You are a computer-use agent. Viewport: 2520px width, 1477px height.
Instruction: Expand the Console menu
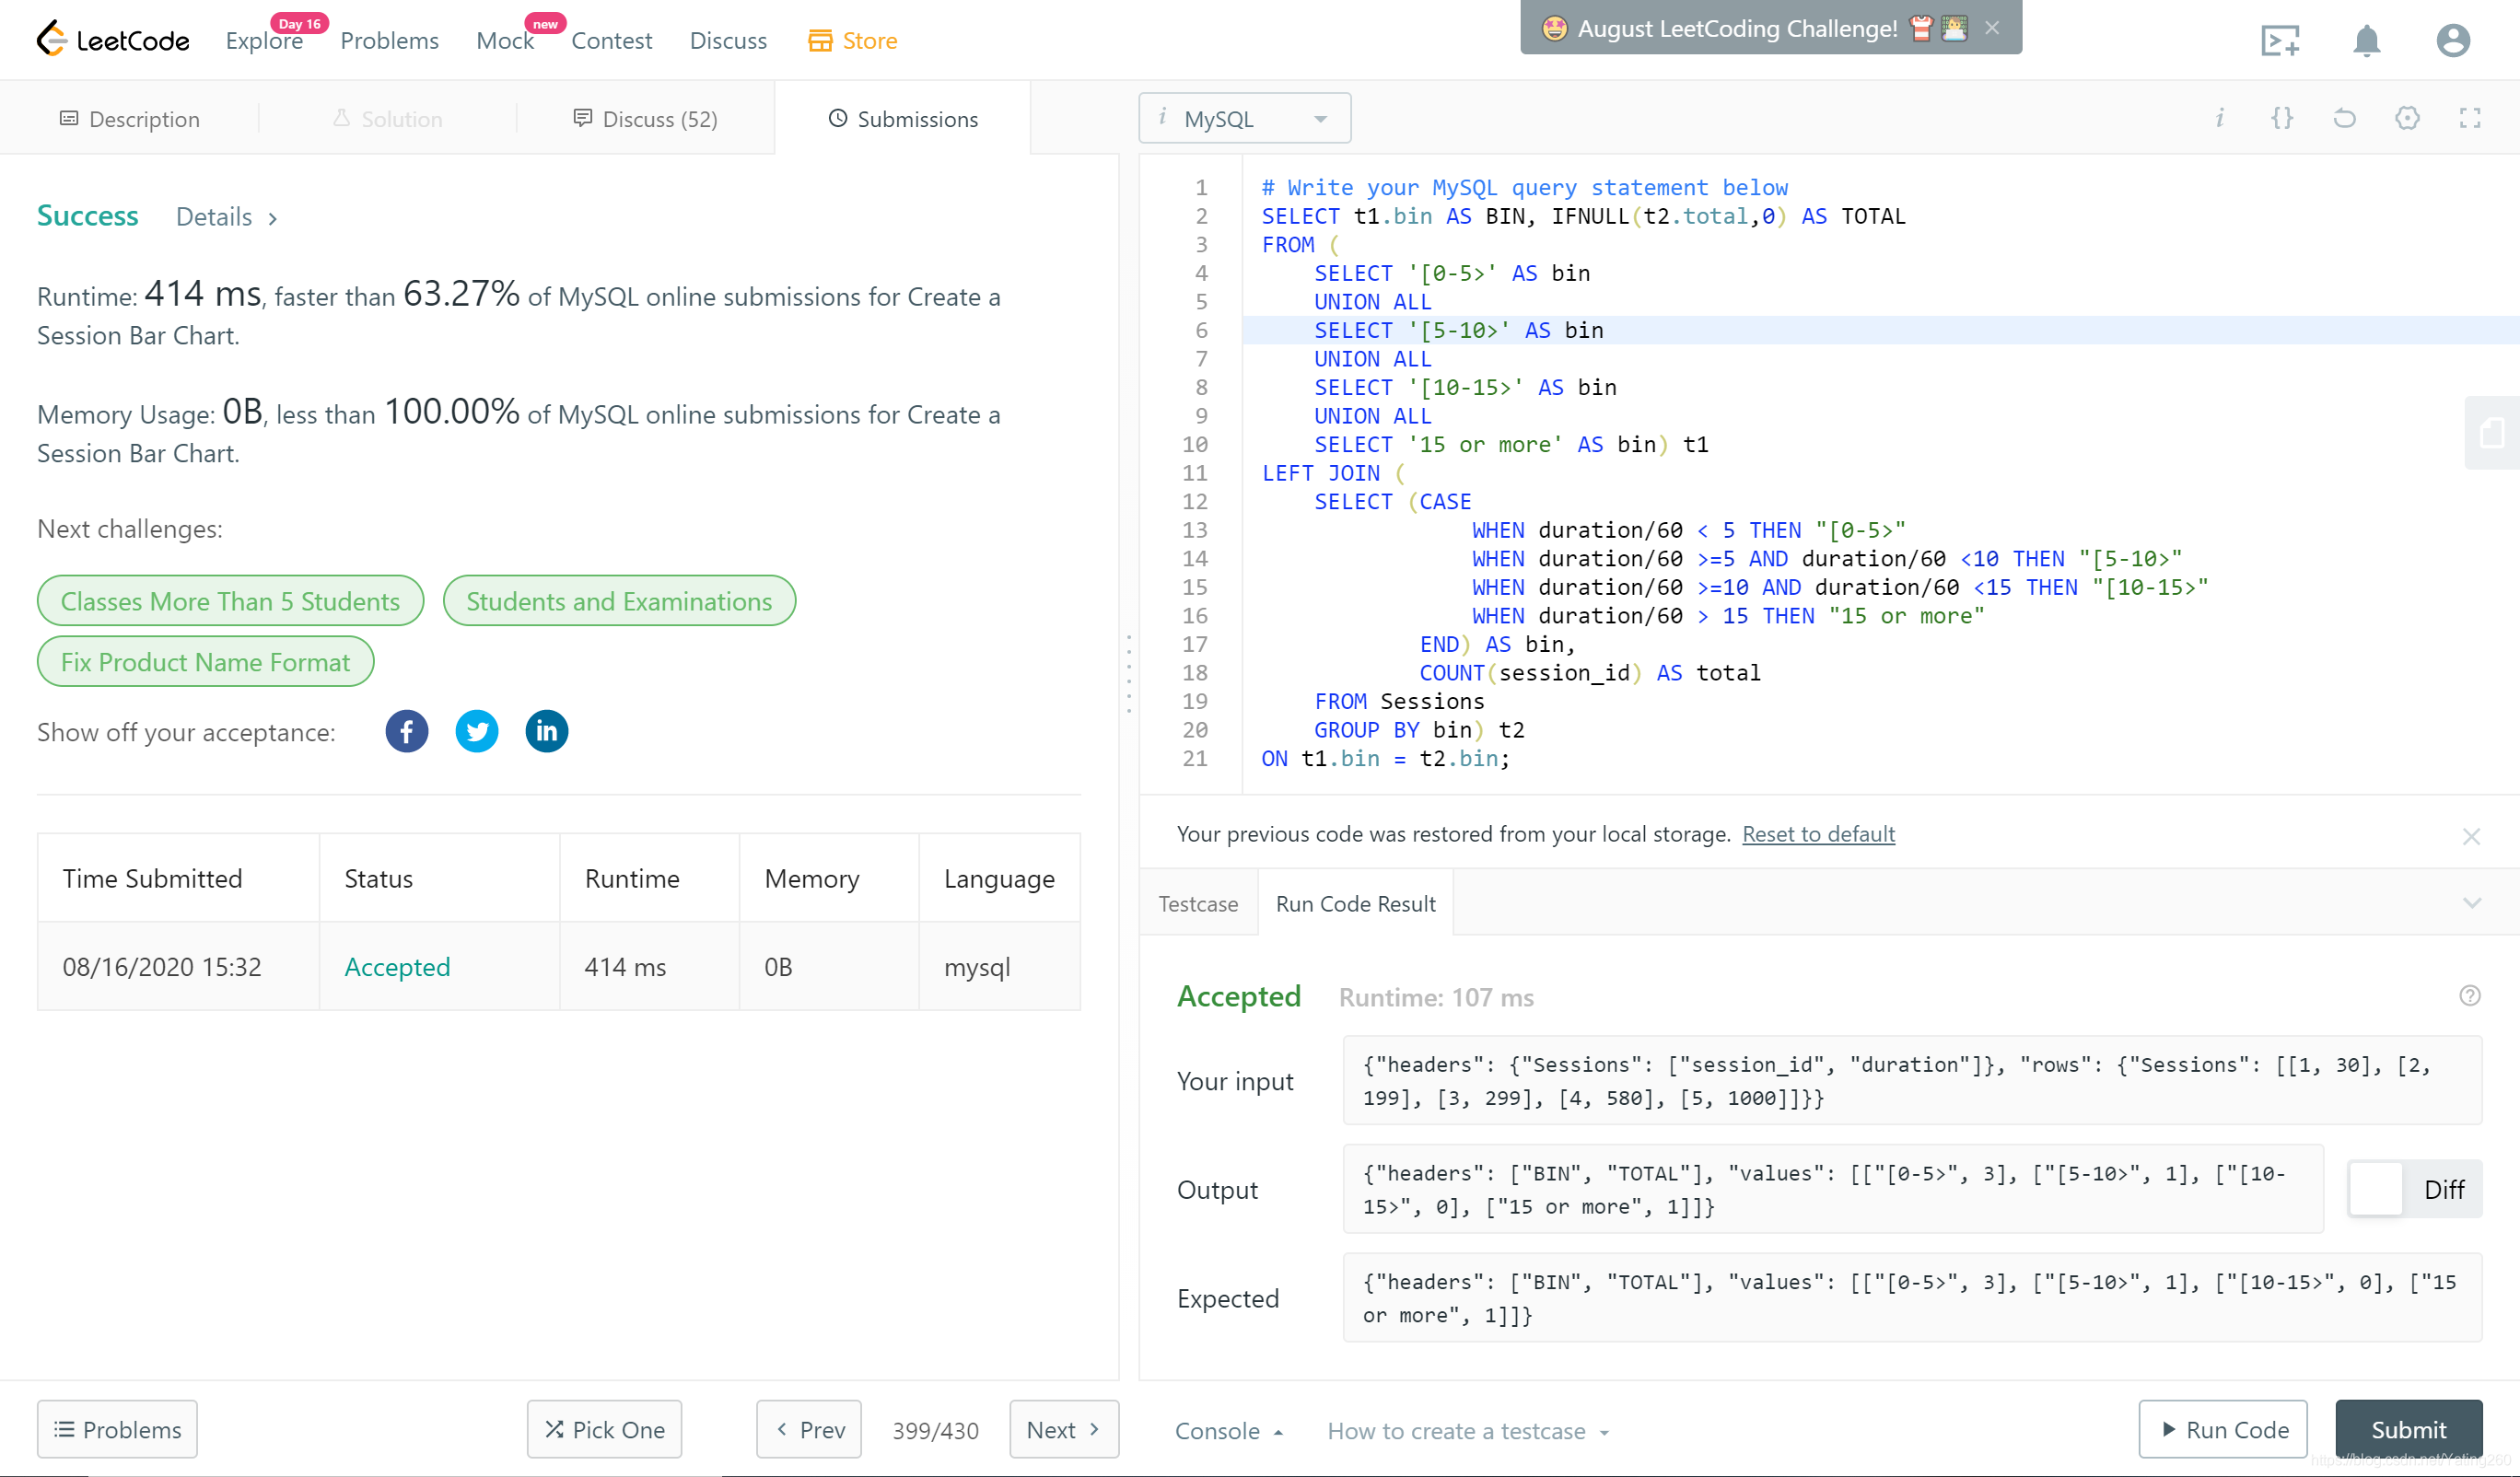click(1228, 1431)
